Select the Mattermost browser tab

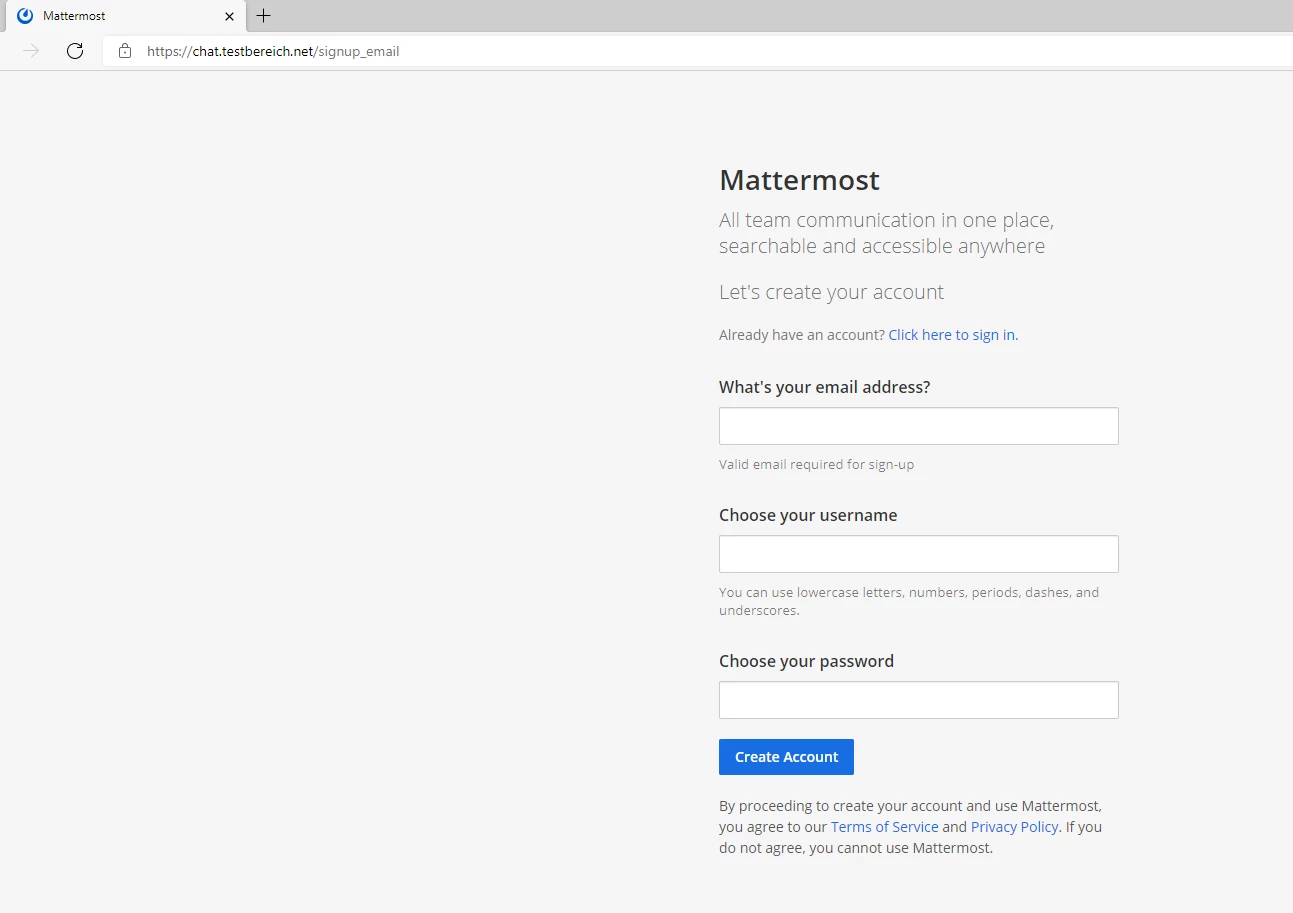point(125,16)
